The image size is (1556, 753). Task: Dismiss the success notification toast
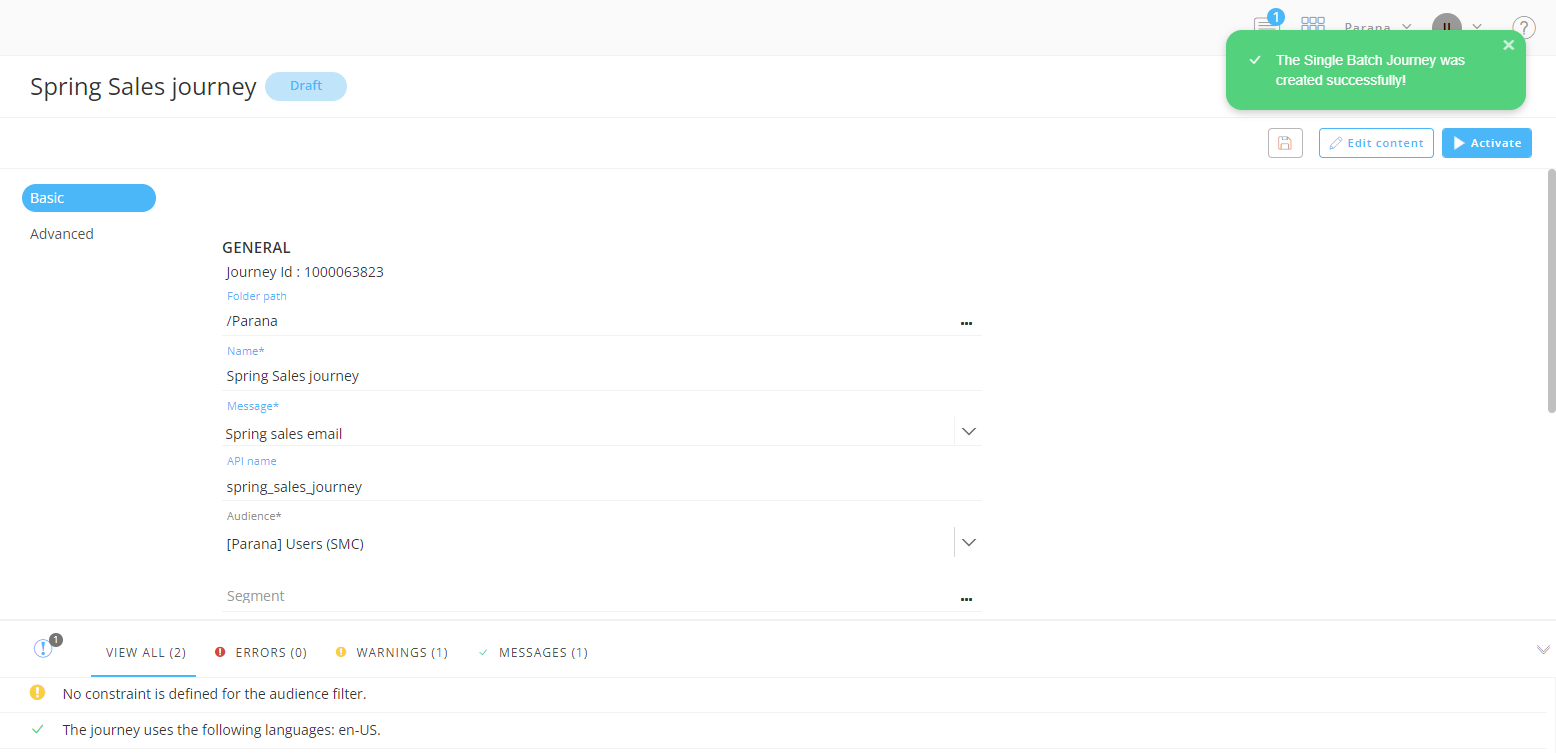click(1509, 45)
